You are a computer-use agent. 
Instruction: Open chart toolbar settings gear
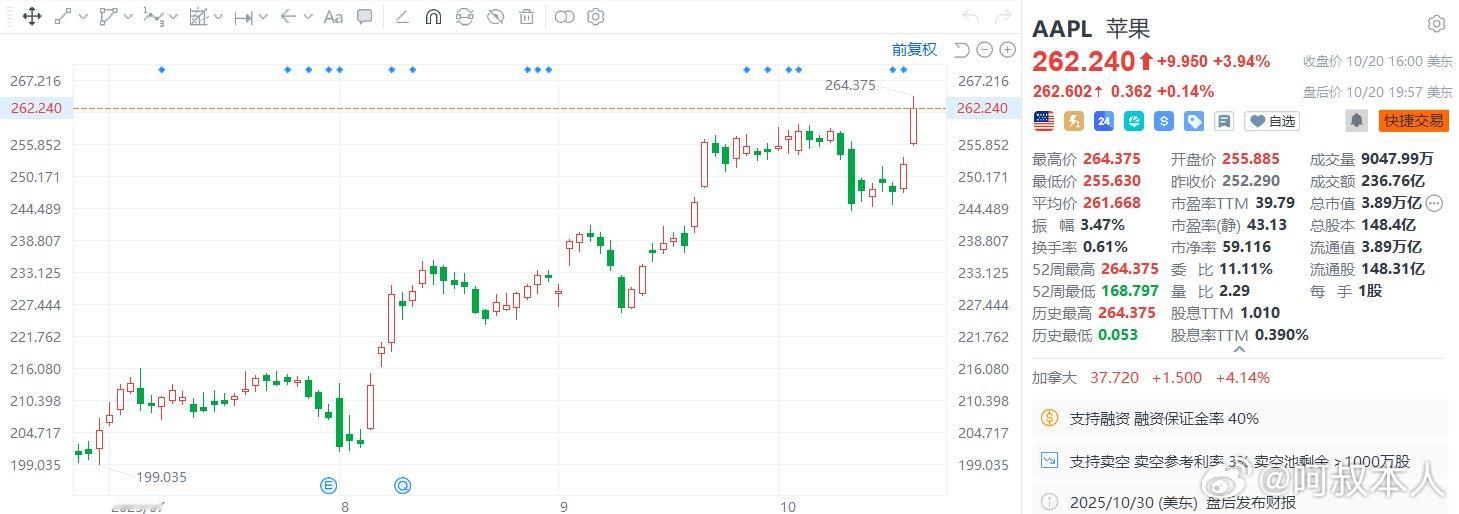click(x=596, y=16)
